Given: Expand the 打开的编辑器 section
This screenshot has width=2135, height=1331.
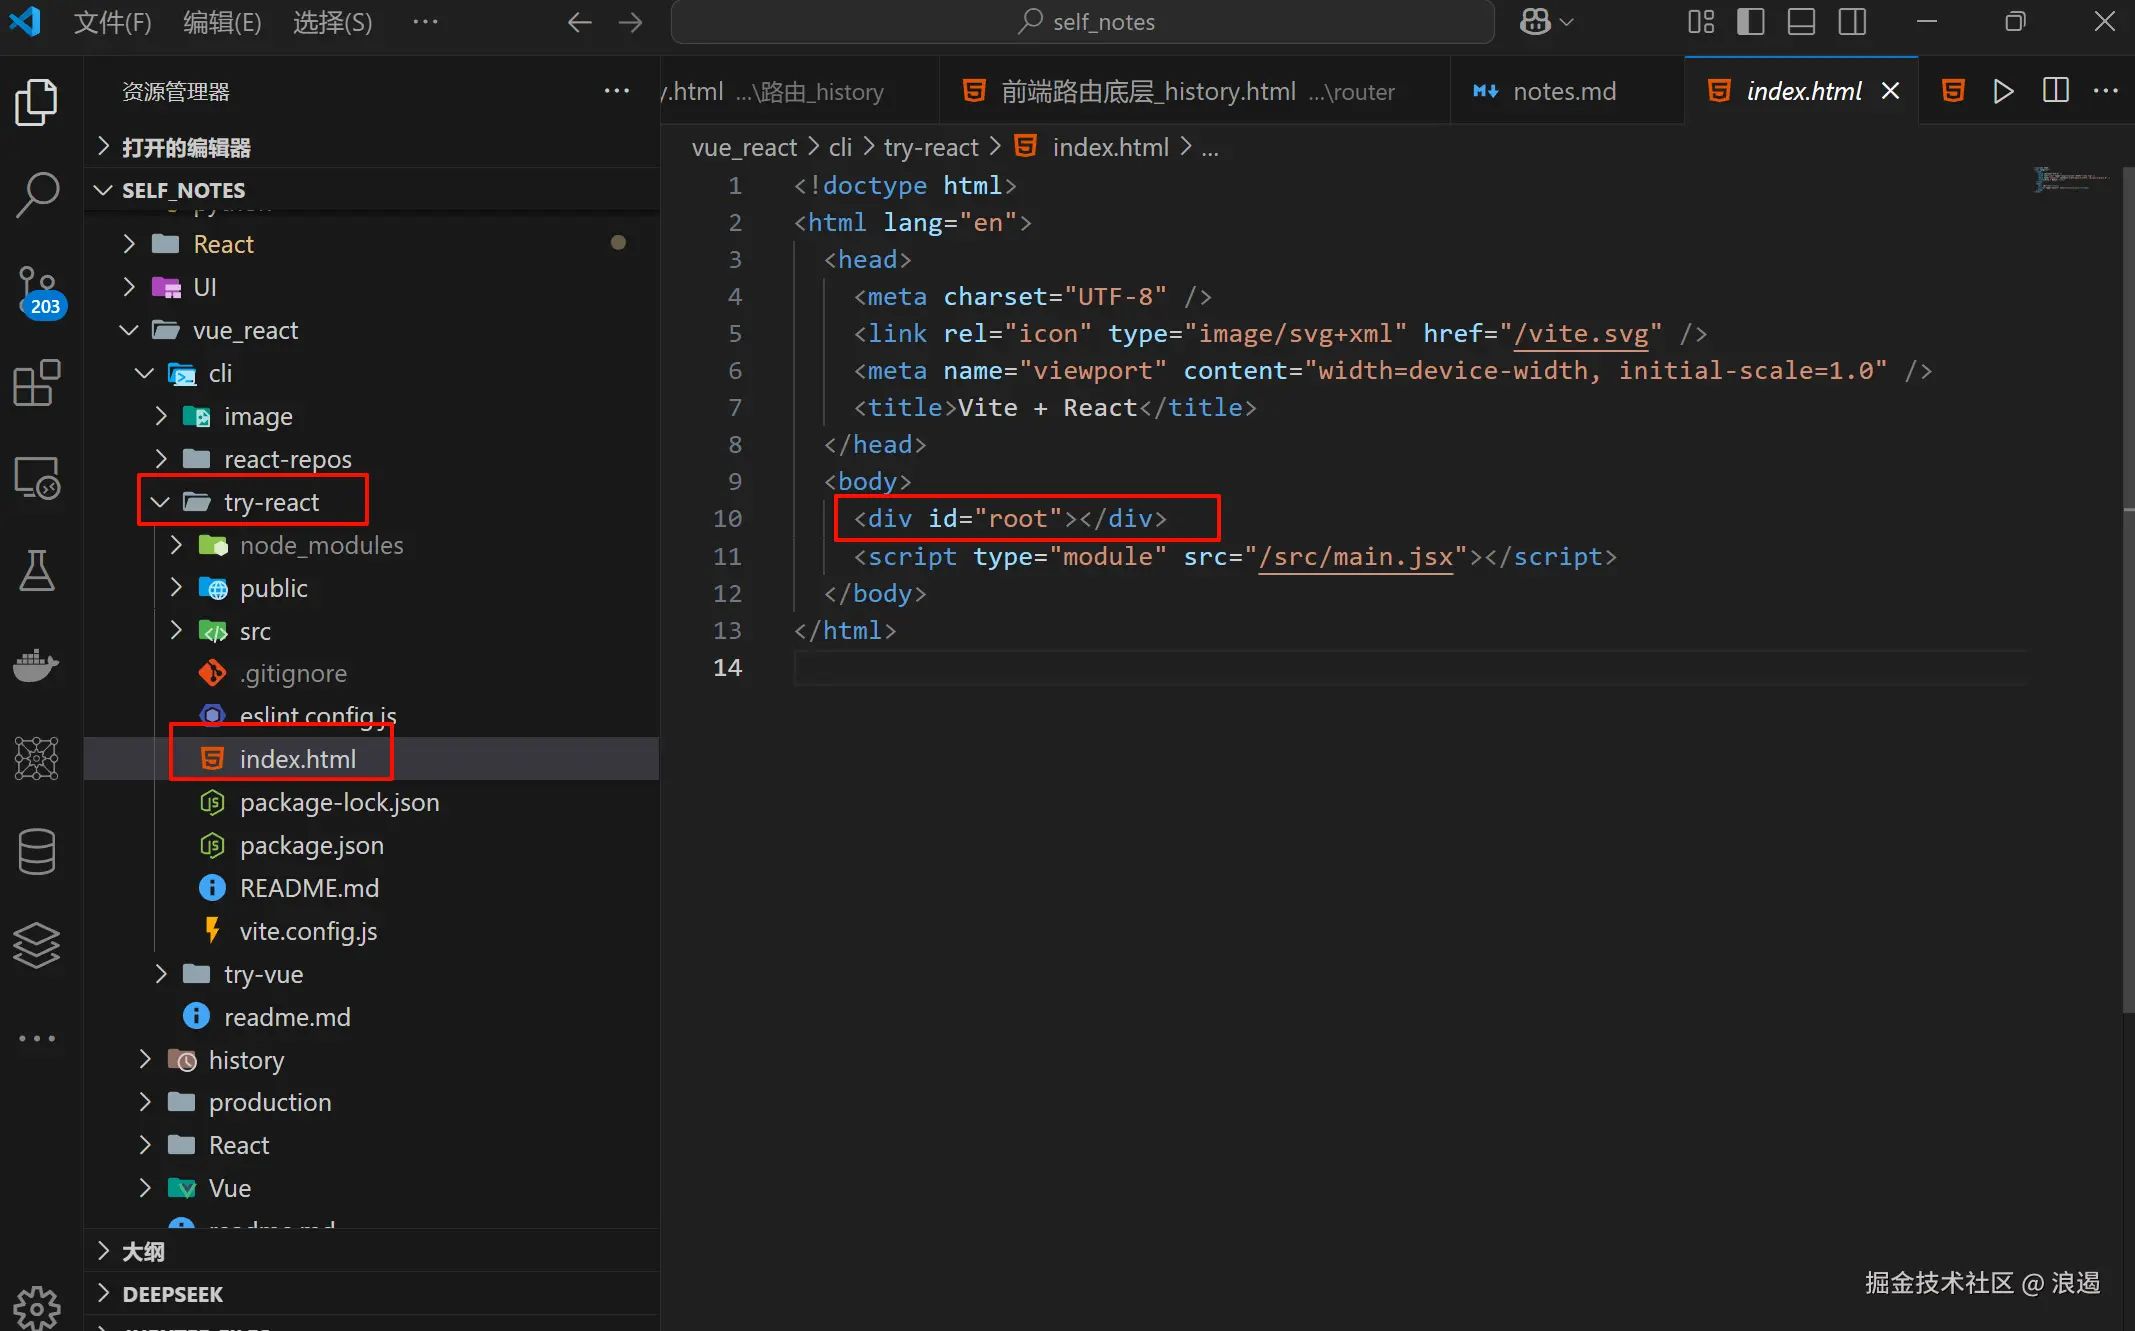Looking at the screenshot, I should [186, 148].
